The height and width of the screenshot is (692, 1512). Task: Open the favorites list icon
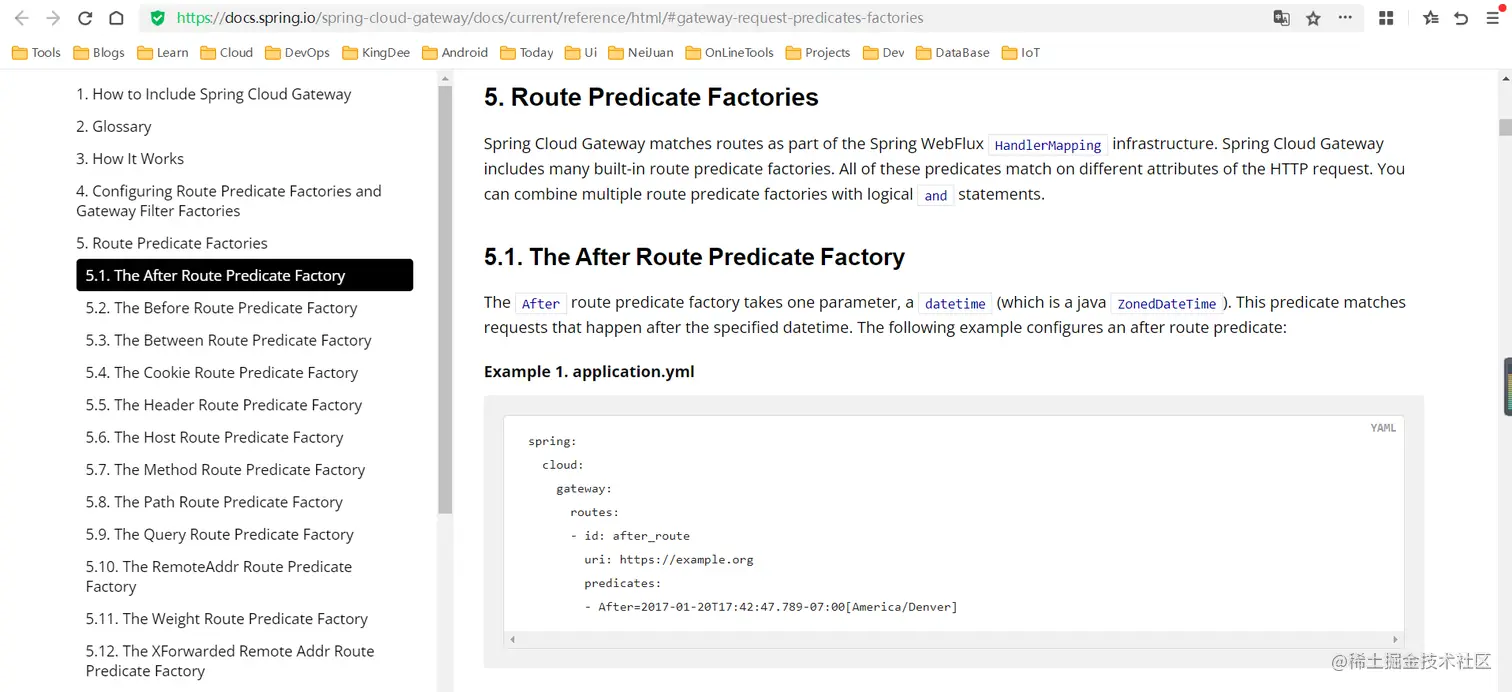click(1431, 18)
